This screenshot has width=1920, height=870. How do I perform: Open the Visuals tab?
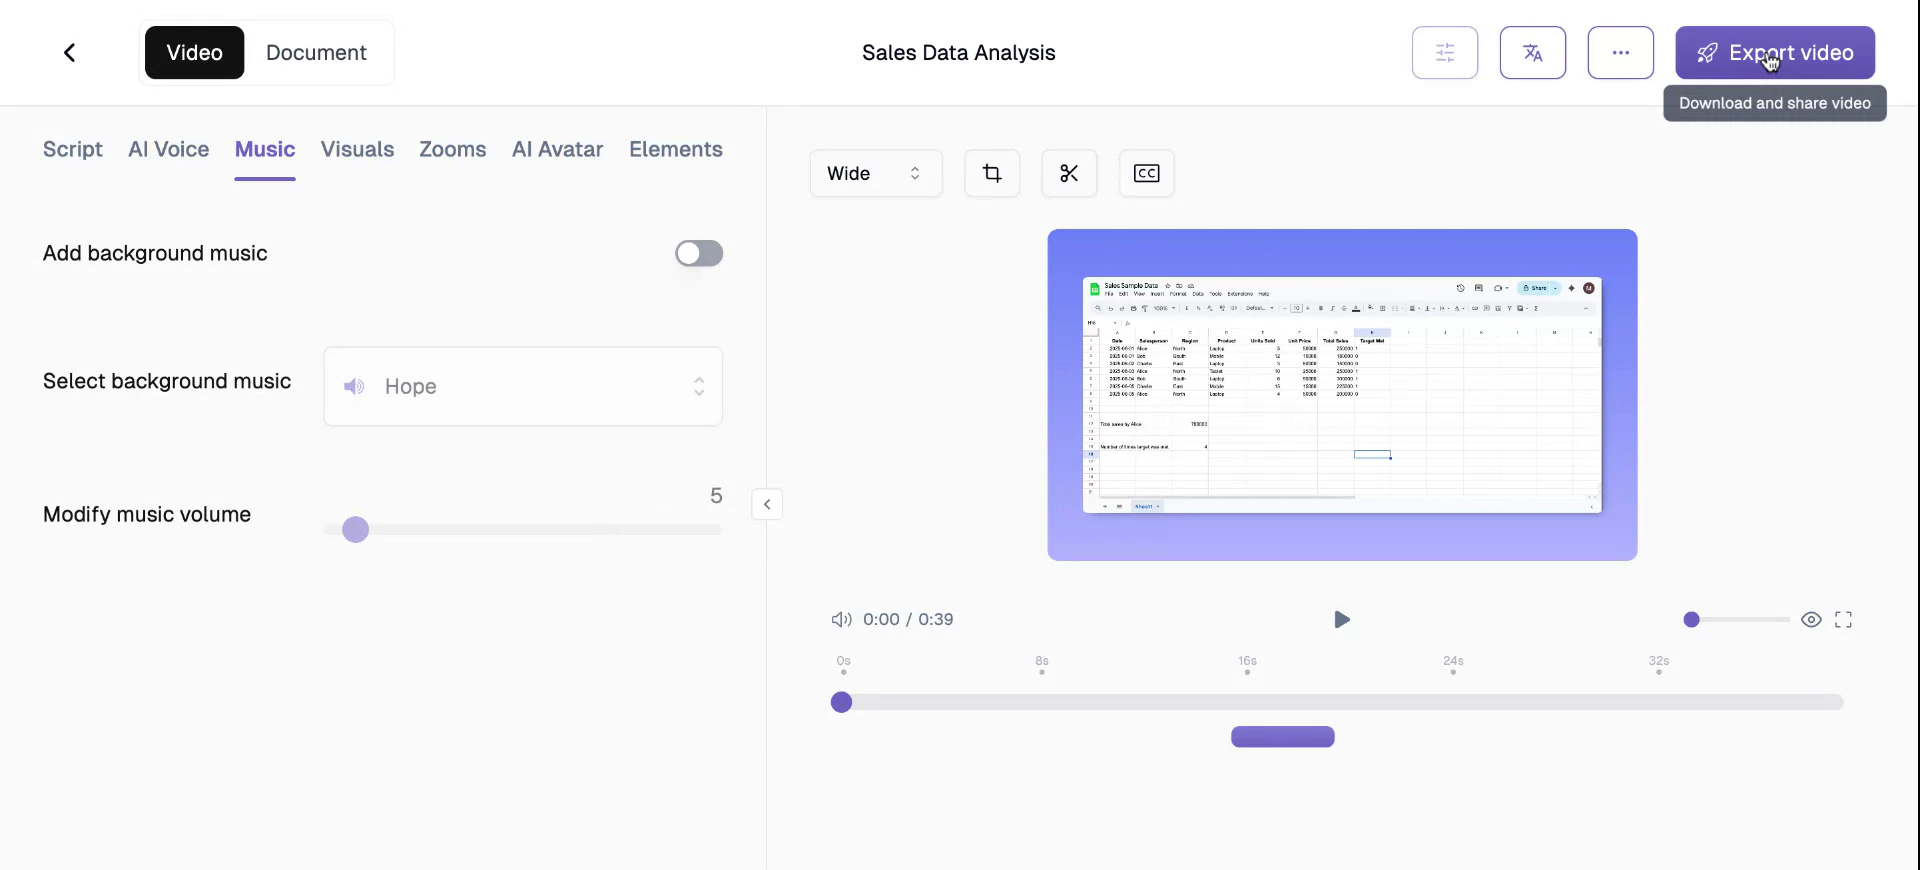(357, 149)
